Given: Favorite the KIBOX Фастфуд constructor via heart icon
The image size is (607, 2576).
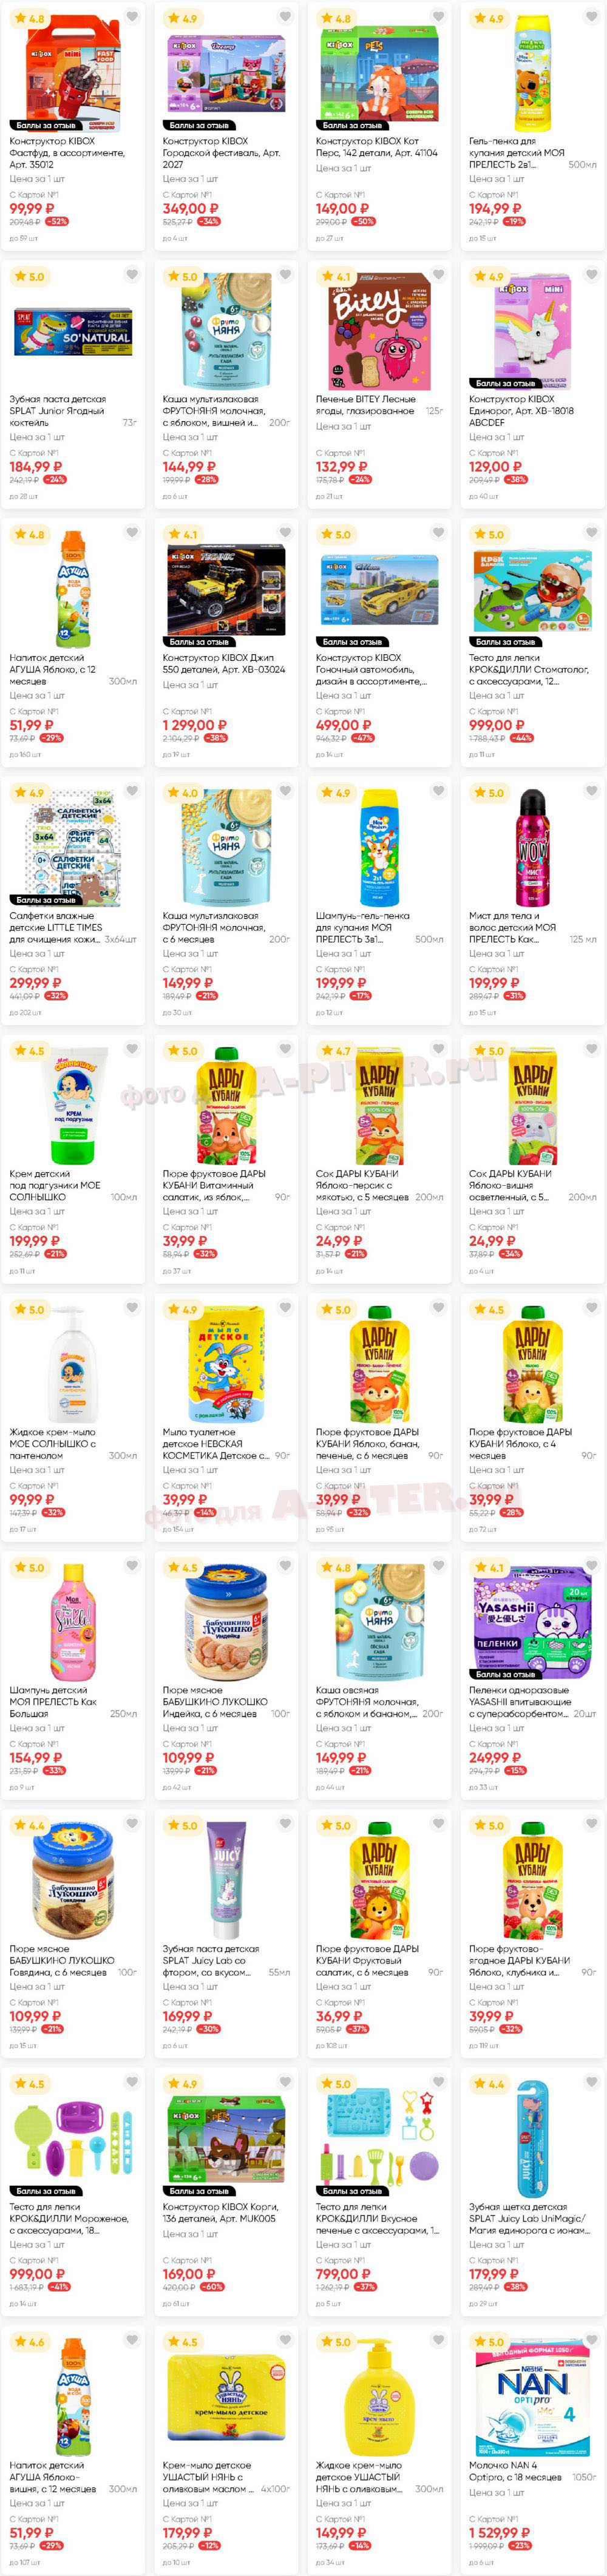Looking at the screenshot, I should [x=132, y=17].
